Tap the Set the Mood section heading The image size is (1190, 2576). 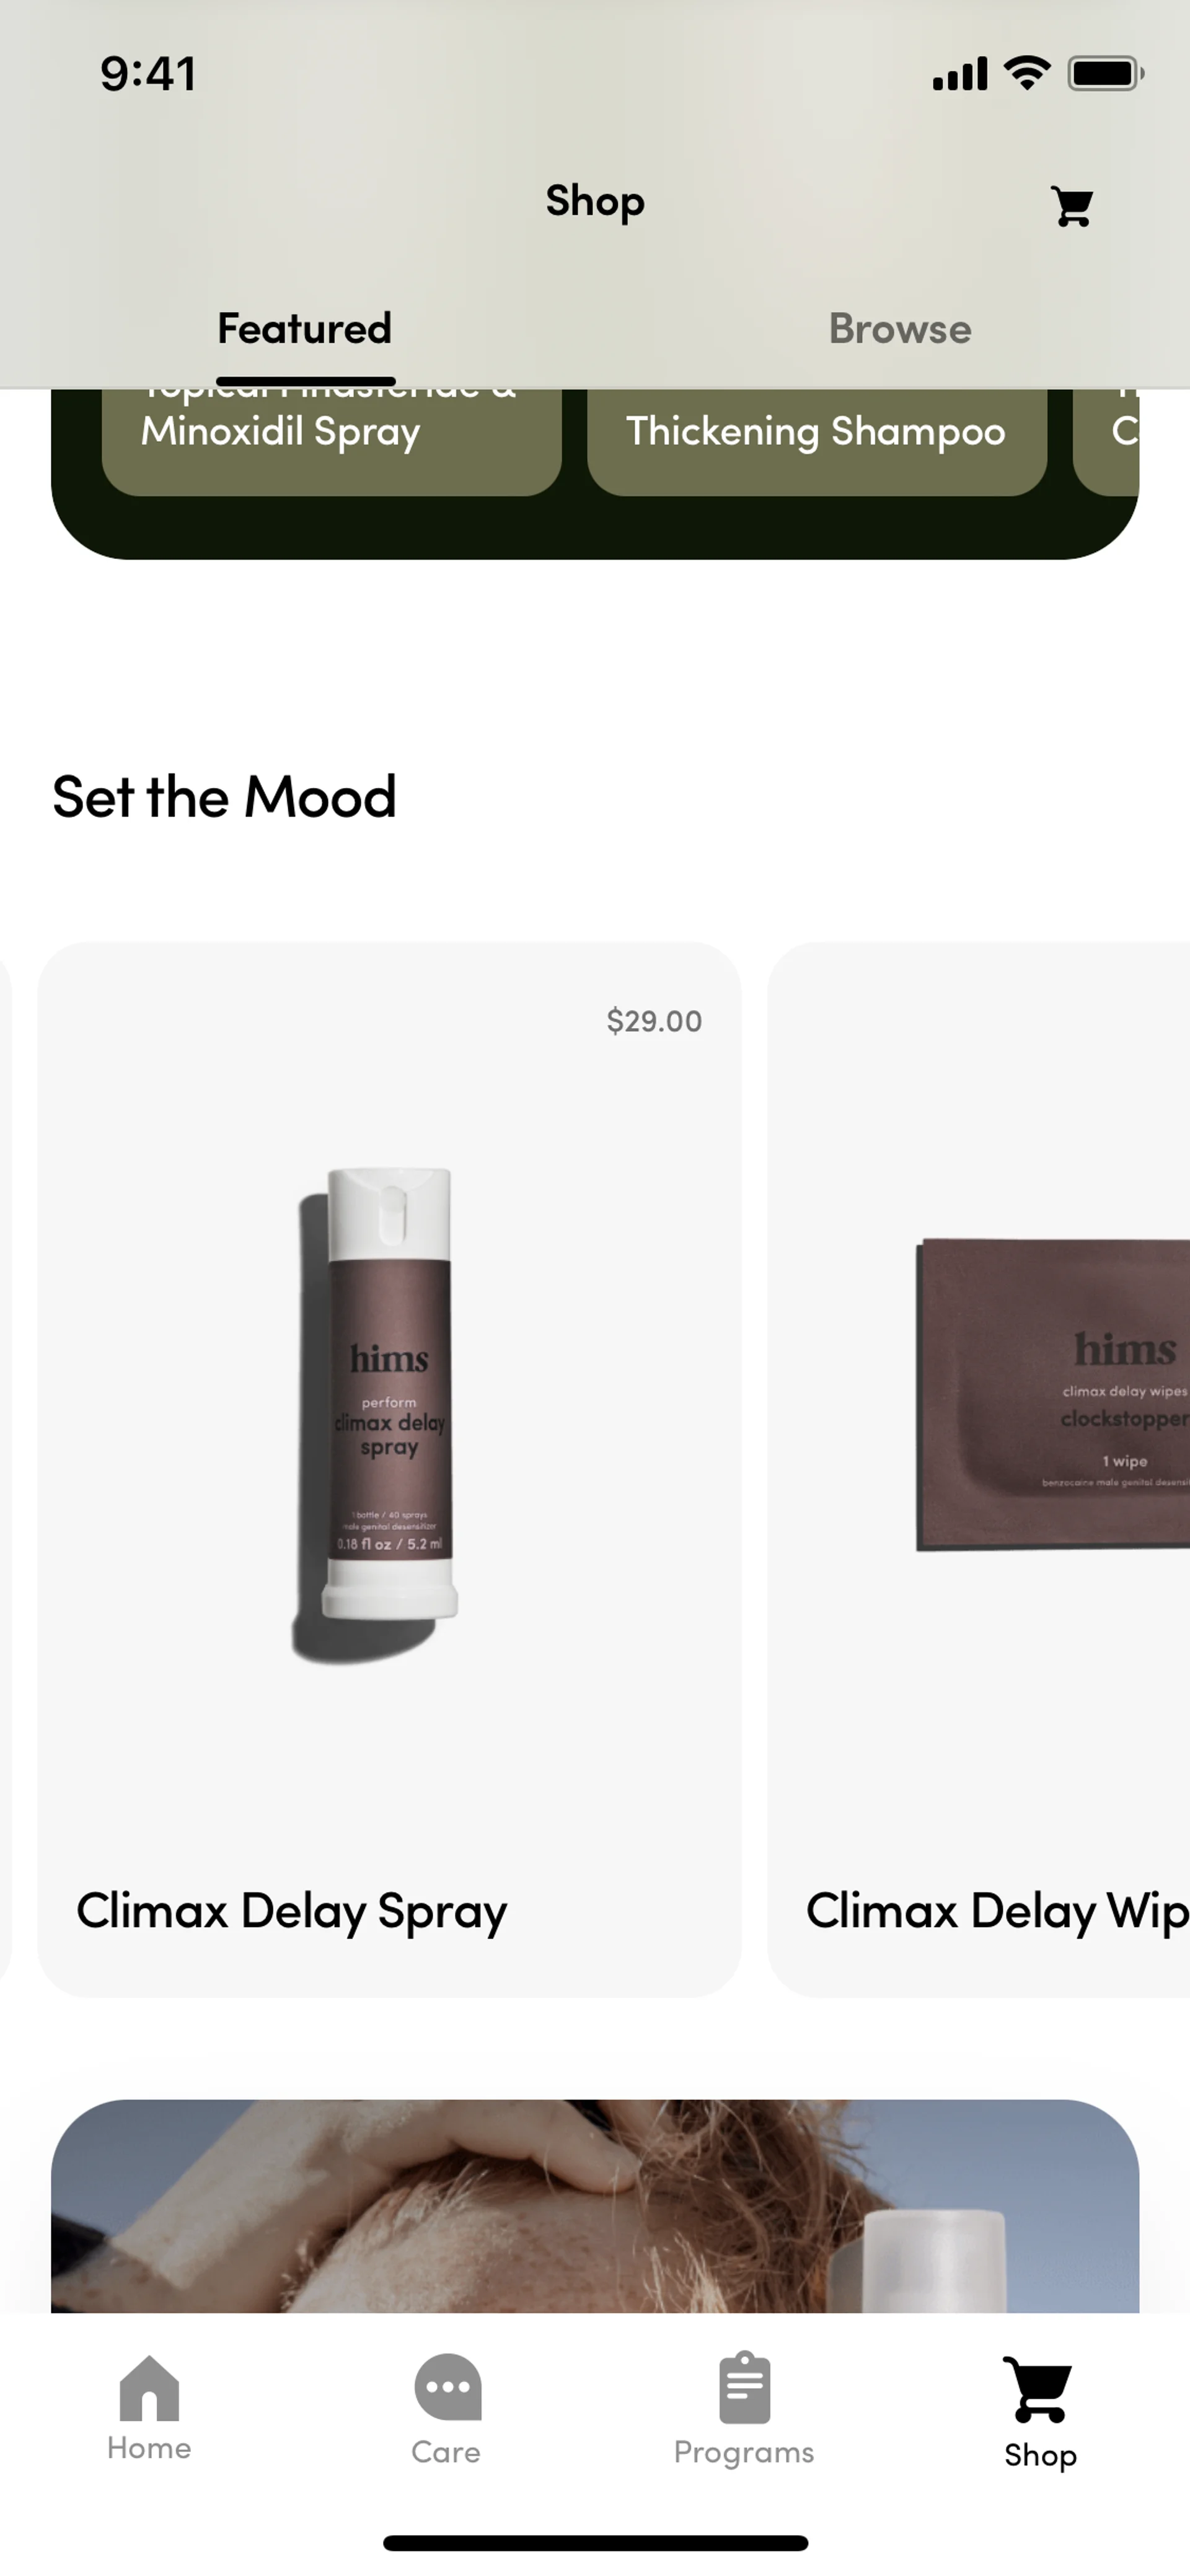[x=224, y=797]
